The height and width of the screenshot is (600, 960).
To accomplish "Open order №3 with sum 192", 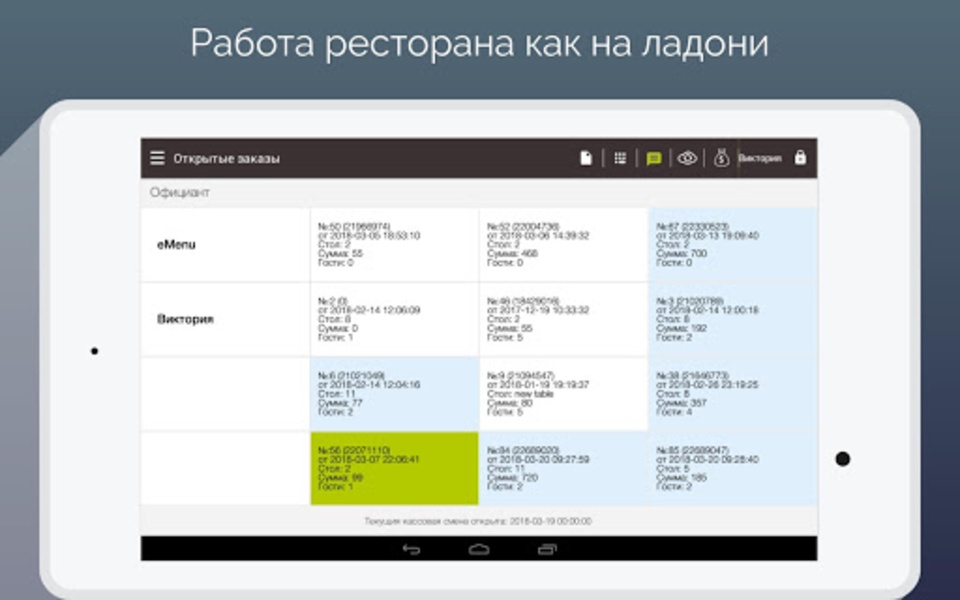I will click(x=733, y=319).
